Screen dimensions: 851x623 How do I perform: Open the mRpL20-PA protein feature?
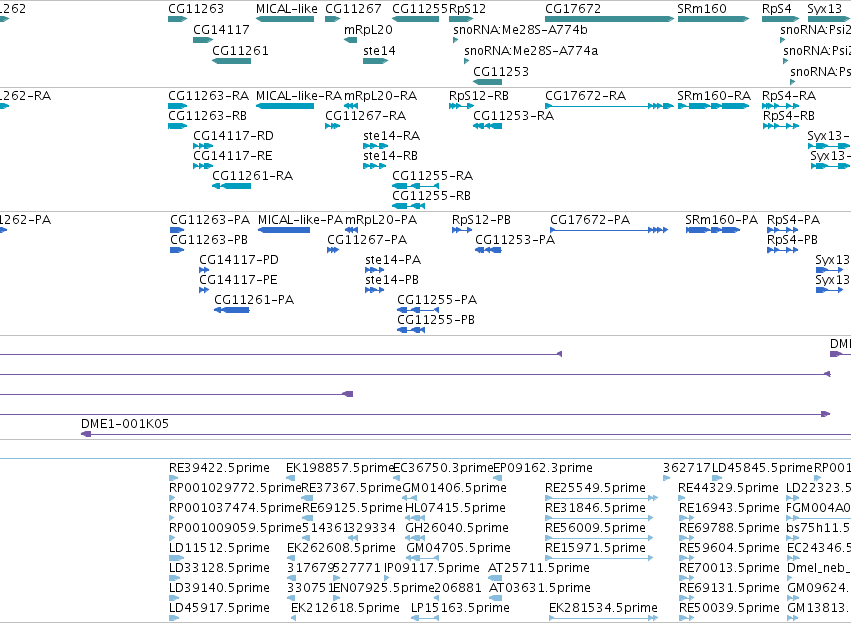coord(351,230)
